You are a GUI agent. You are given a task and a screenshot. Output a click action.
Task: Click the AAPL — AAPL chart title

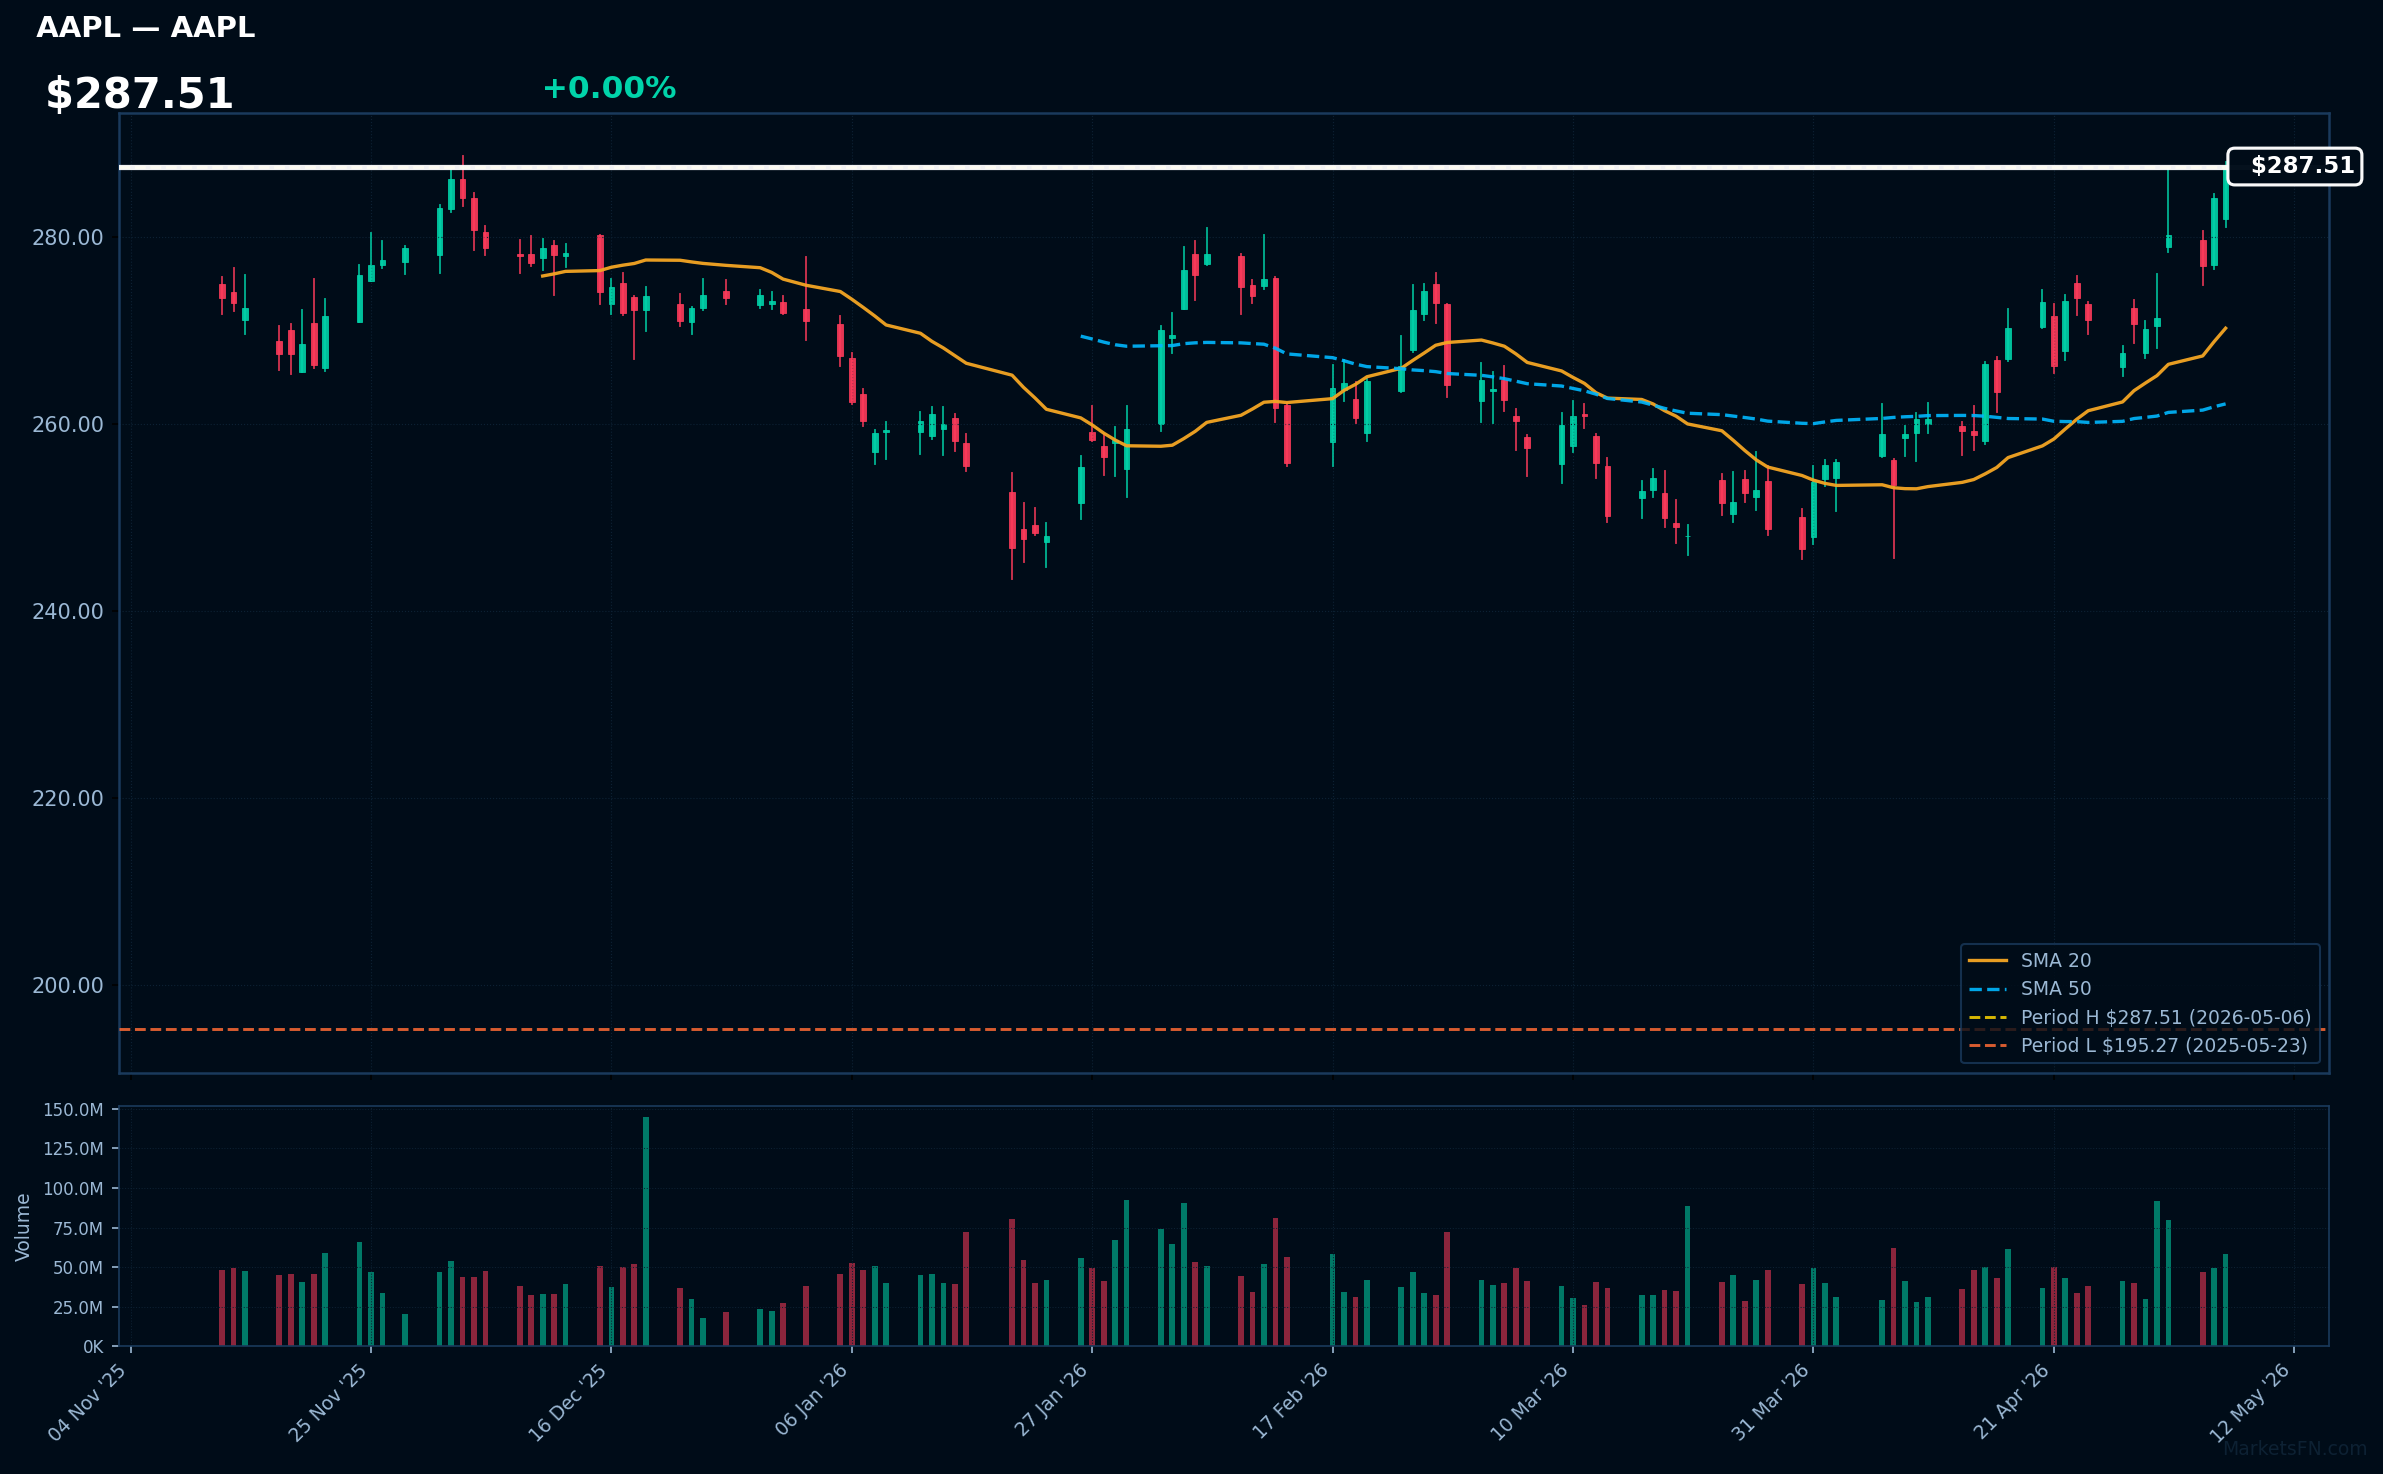[145, 27]
